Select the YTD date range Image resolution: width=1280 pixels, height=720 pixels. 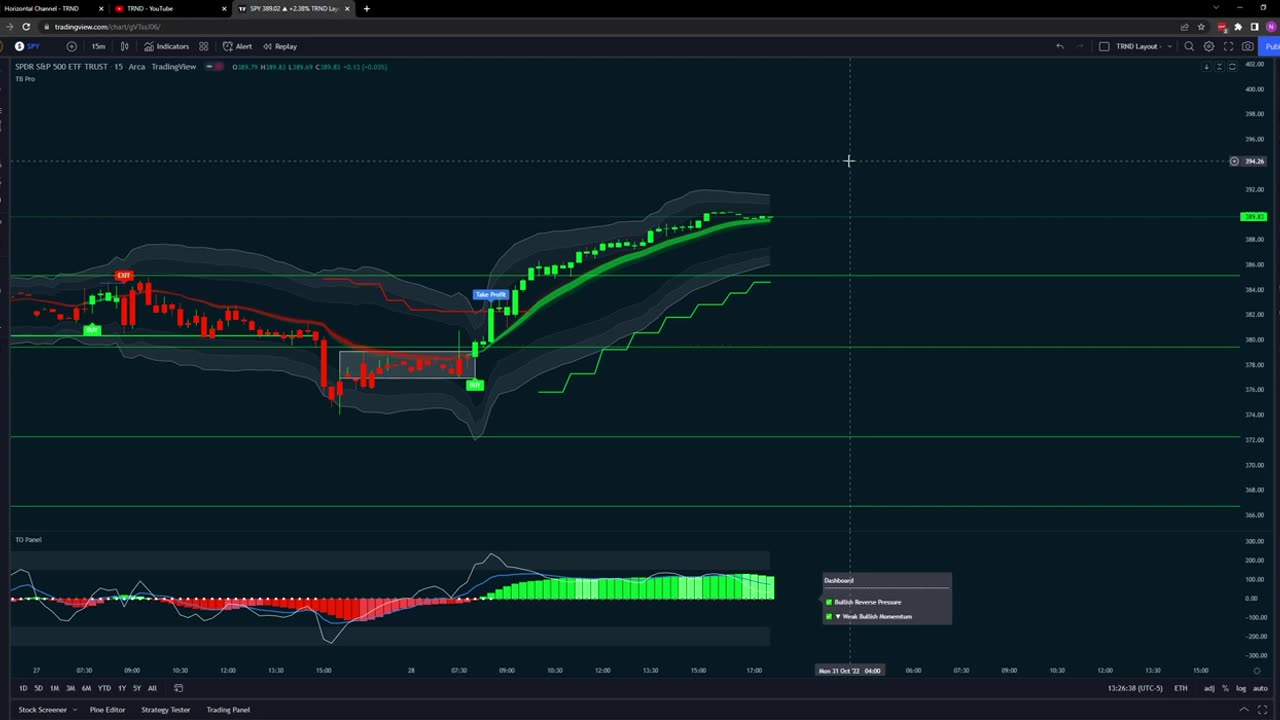pos(104,688)
